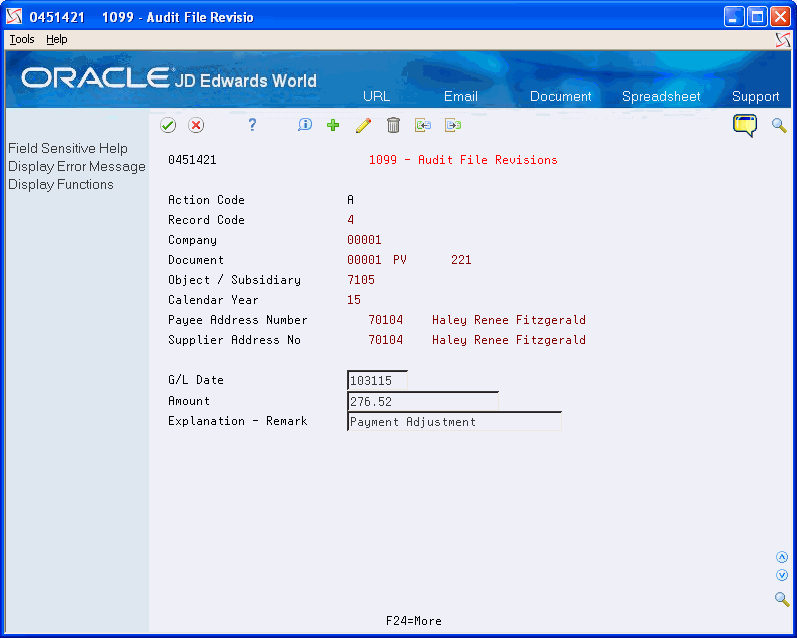The height and width of the screenshot is (638, 797).
Task: Click the Record Code value 4
Action: click(350, 220)
